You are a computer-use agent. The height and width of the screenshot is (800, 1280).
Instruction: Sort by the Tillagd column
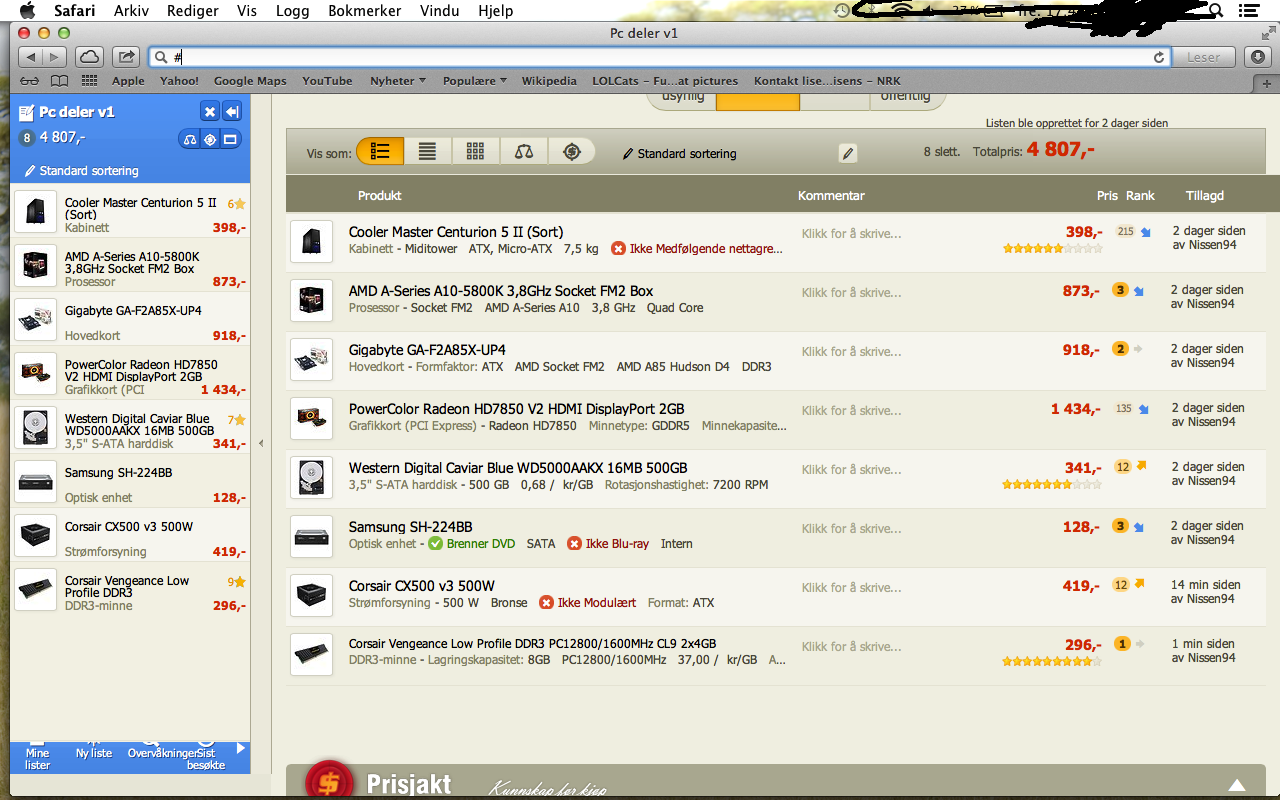1205,196
